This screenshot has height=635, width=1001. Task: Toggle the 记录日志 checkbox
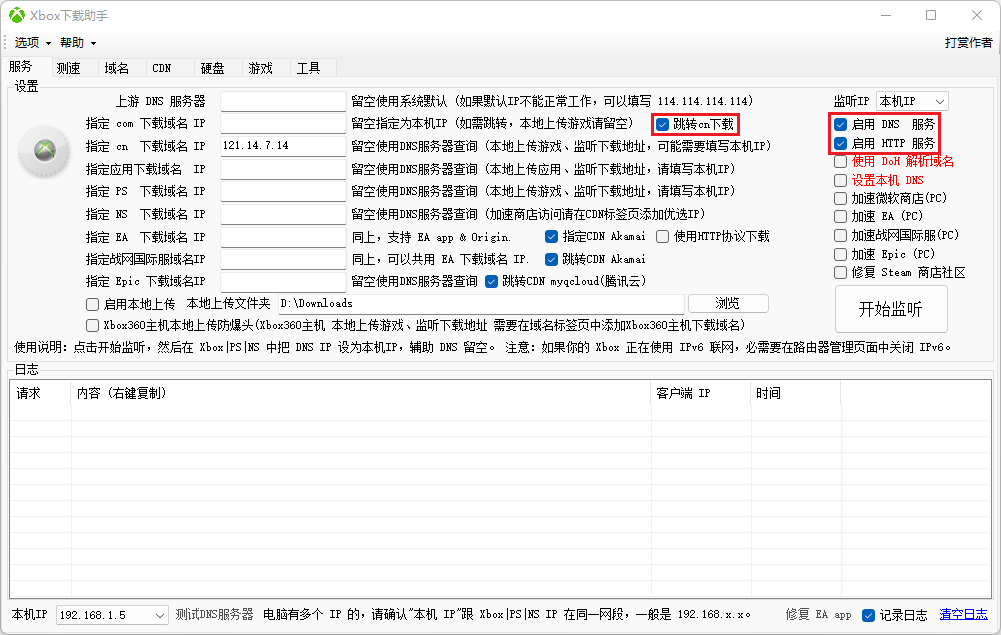tap(868, 615)
